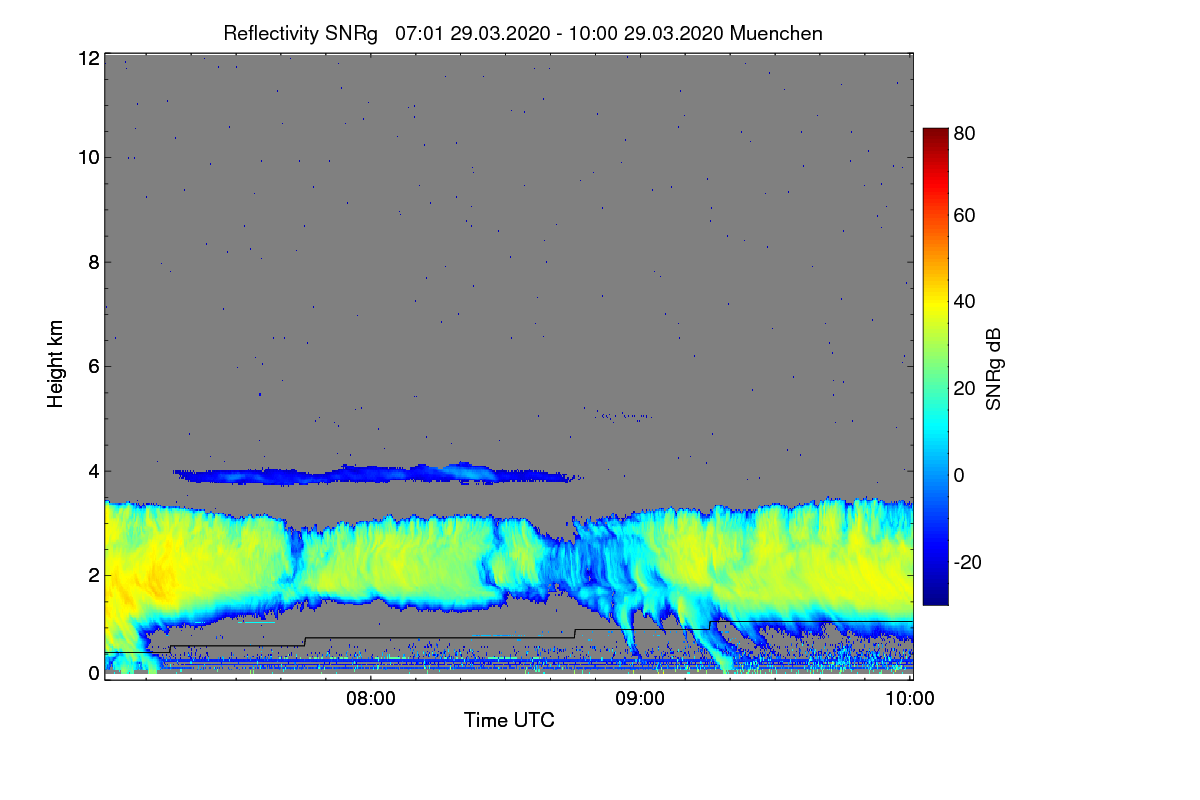Click the y-axis tick label 8

(x=93, y=262)
